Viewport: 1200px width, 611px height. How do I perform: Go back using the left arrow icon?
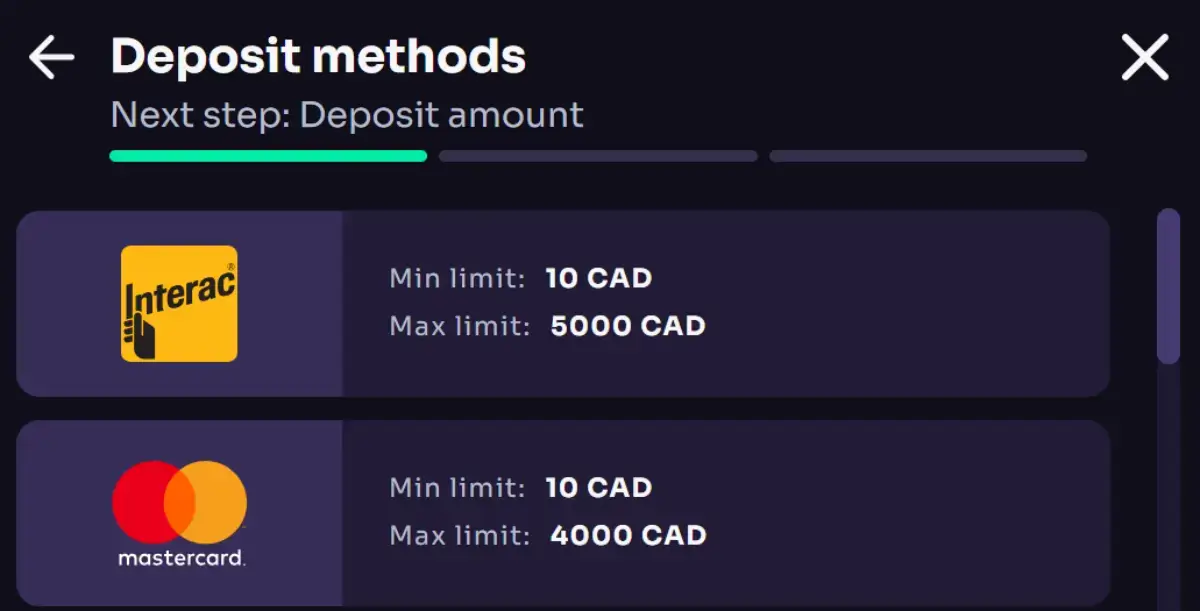(x=52, y=57)
